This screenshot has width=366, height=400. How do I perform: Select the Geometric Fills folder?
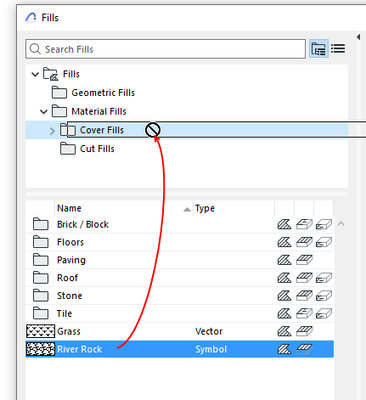tap(103, 93)
